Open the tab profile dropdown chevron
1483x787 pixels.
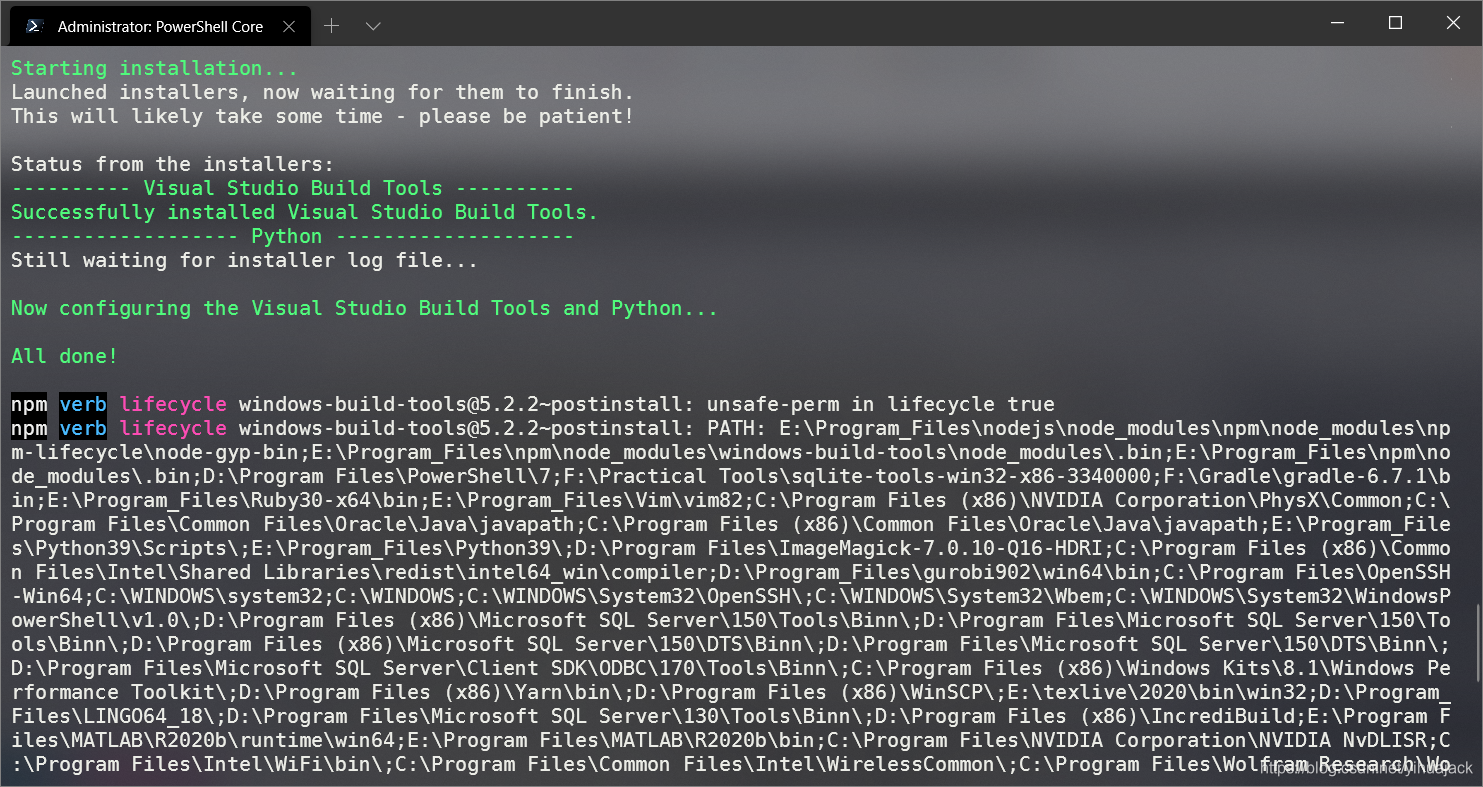[372, 27]
